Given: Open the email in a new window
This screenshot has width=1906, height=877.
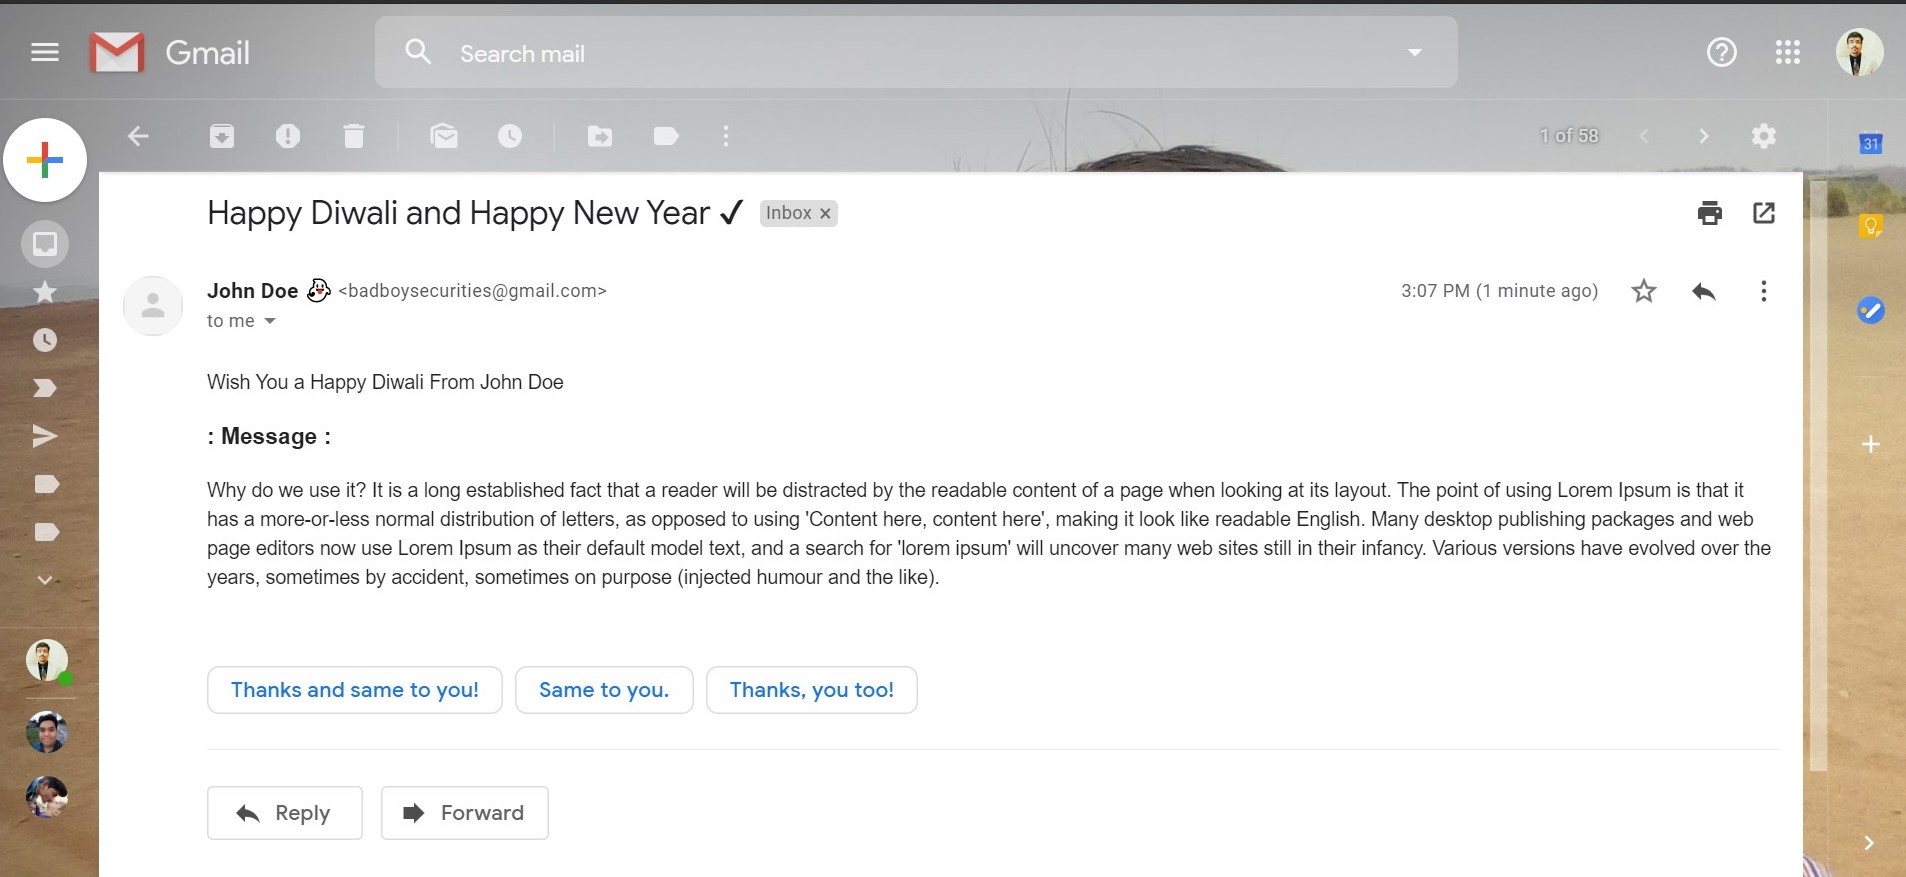Looking at the screenshot, I should pos(1764,212).
